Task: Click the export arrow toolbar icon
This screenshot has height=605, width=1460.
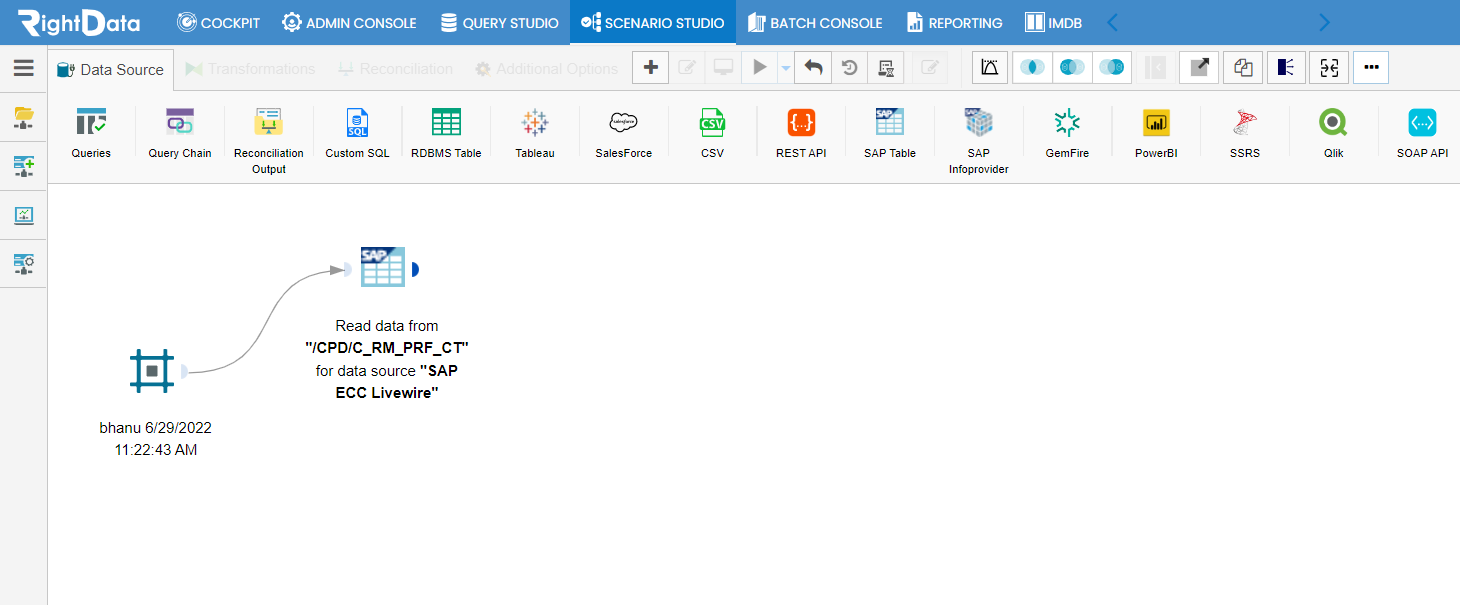Action: 1198,67
